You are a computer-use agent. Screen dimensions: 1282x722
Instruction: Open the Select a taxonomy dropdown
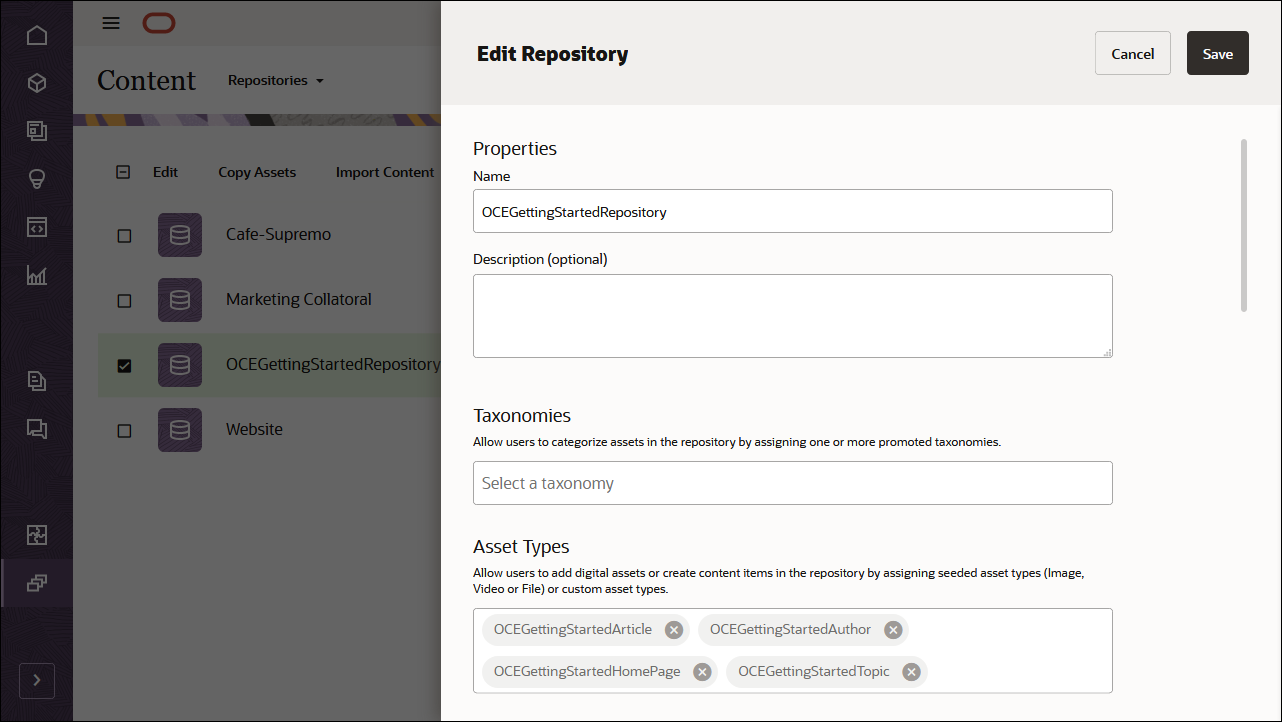point(792,483)
